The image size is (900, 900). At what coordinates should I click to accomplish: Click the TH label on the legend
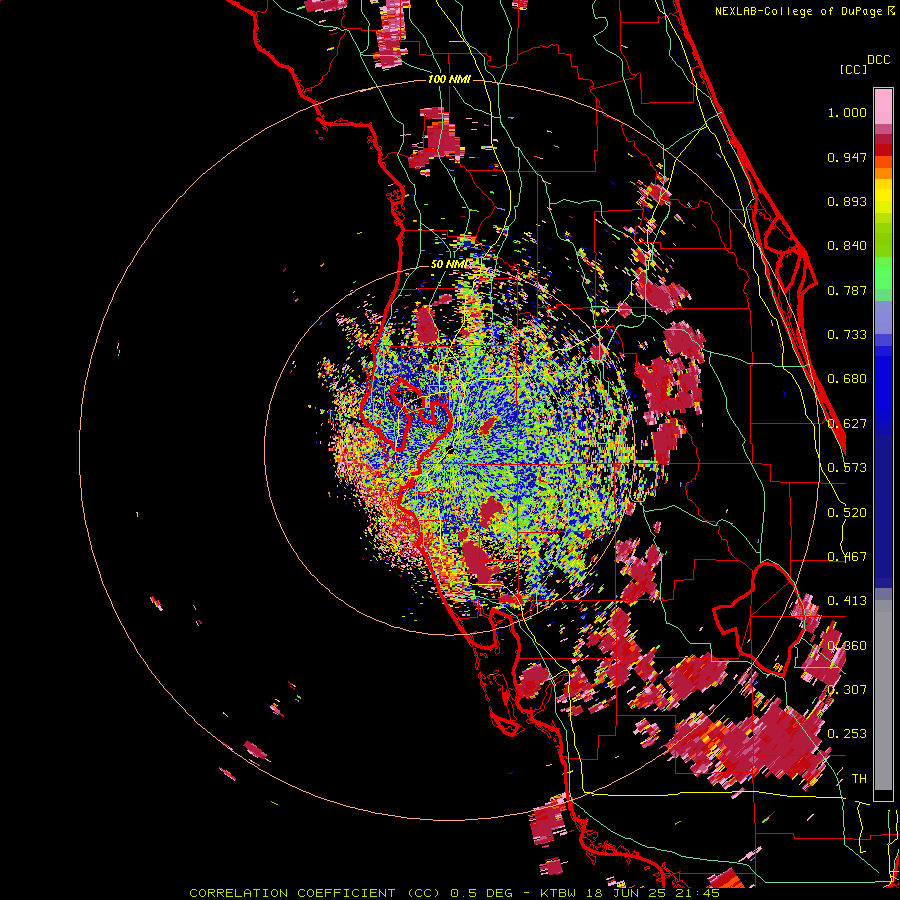(859, 779)
